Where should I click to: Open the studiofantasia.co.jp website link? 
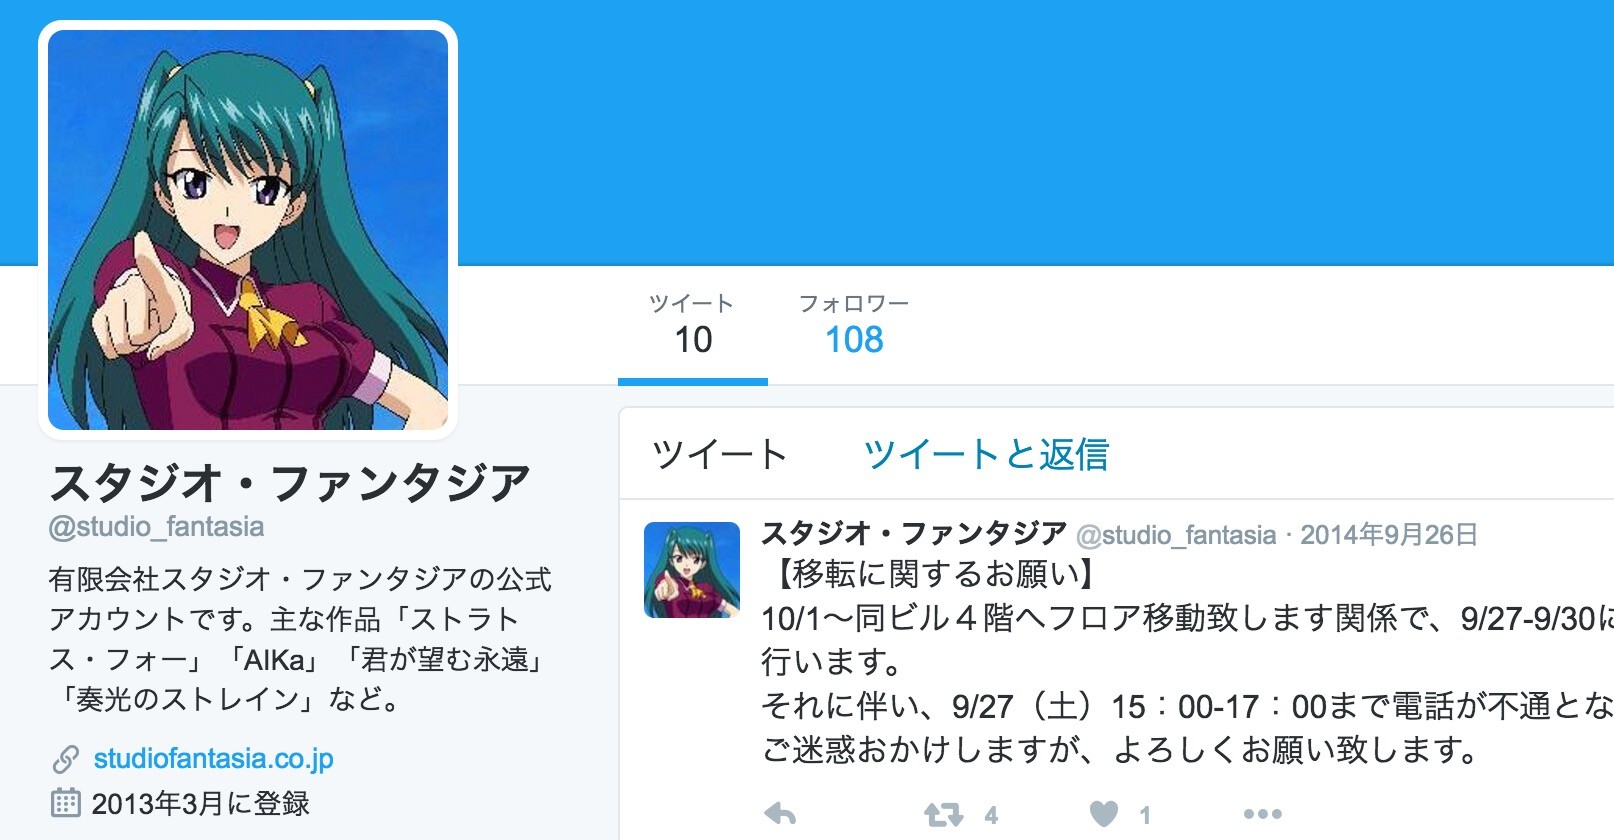tap(213, 759)
